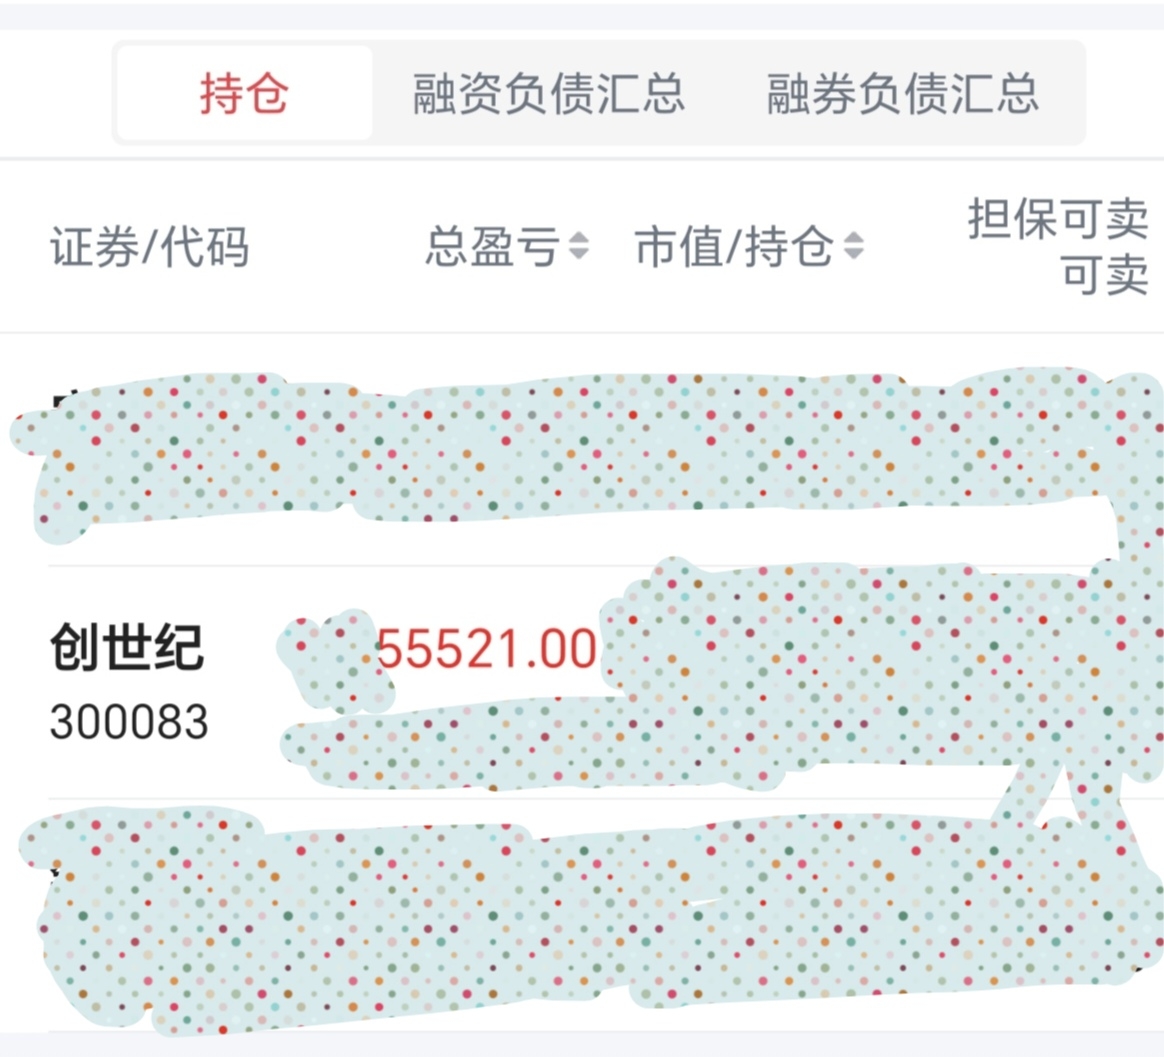Click the 可卖 header line
The image size is (1164, 1057).
pyautogui.click(x=1105, y=274)
